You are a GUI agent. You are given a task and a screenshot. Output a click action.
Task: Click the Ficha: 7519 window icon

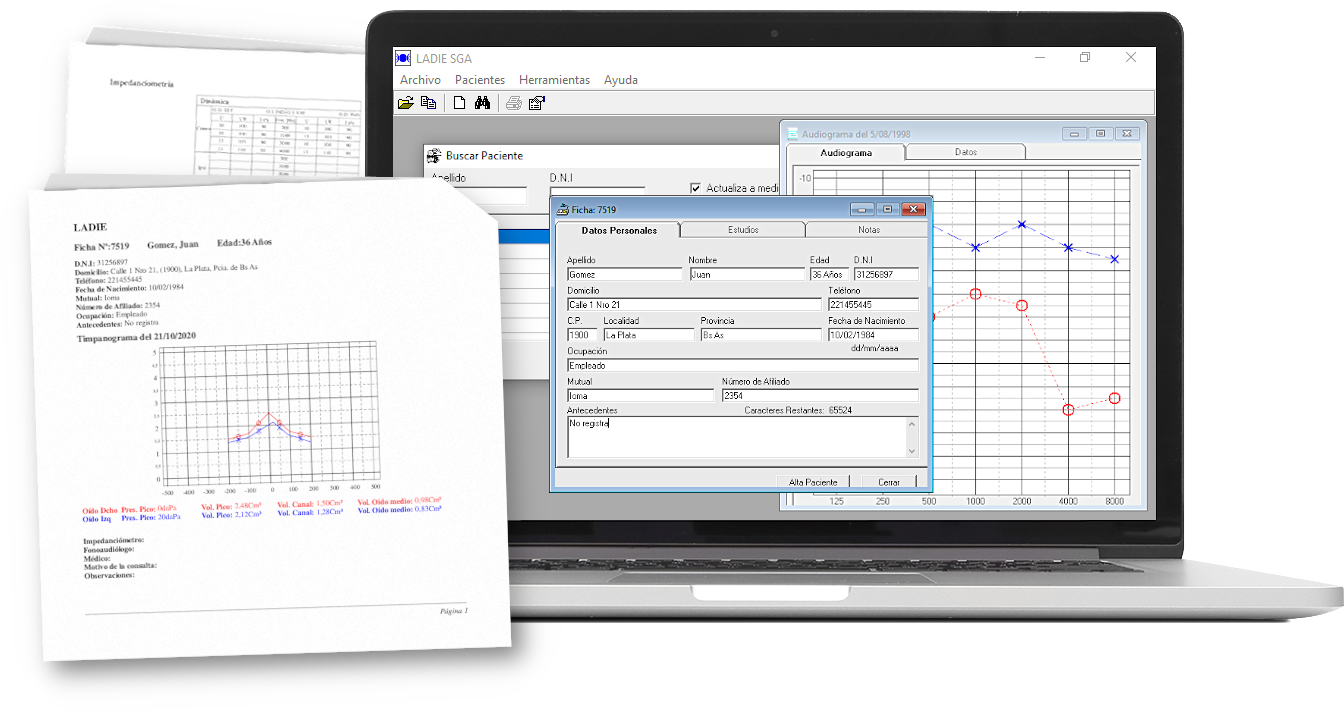[563, 210]
